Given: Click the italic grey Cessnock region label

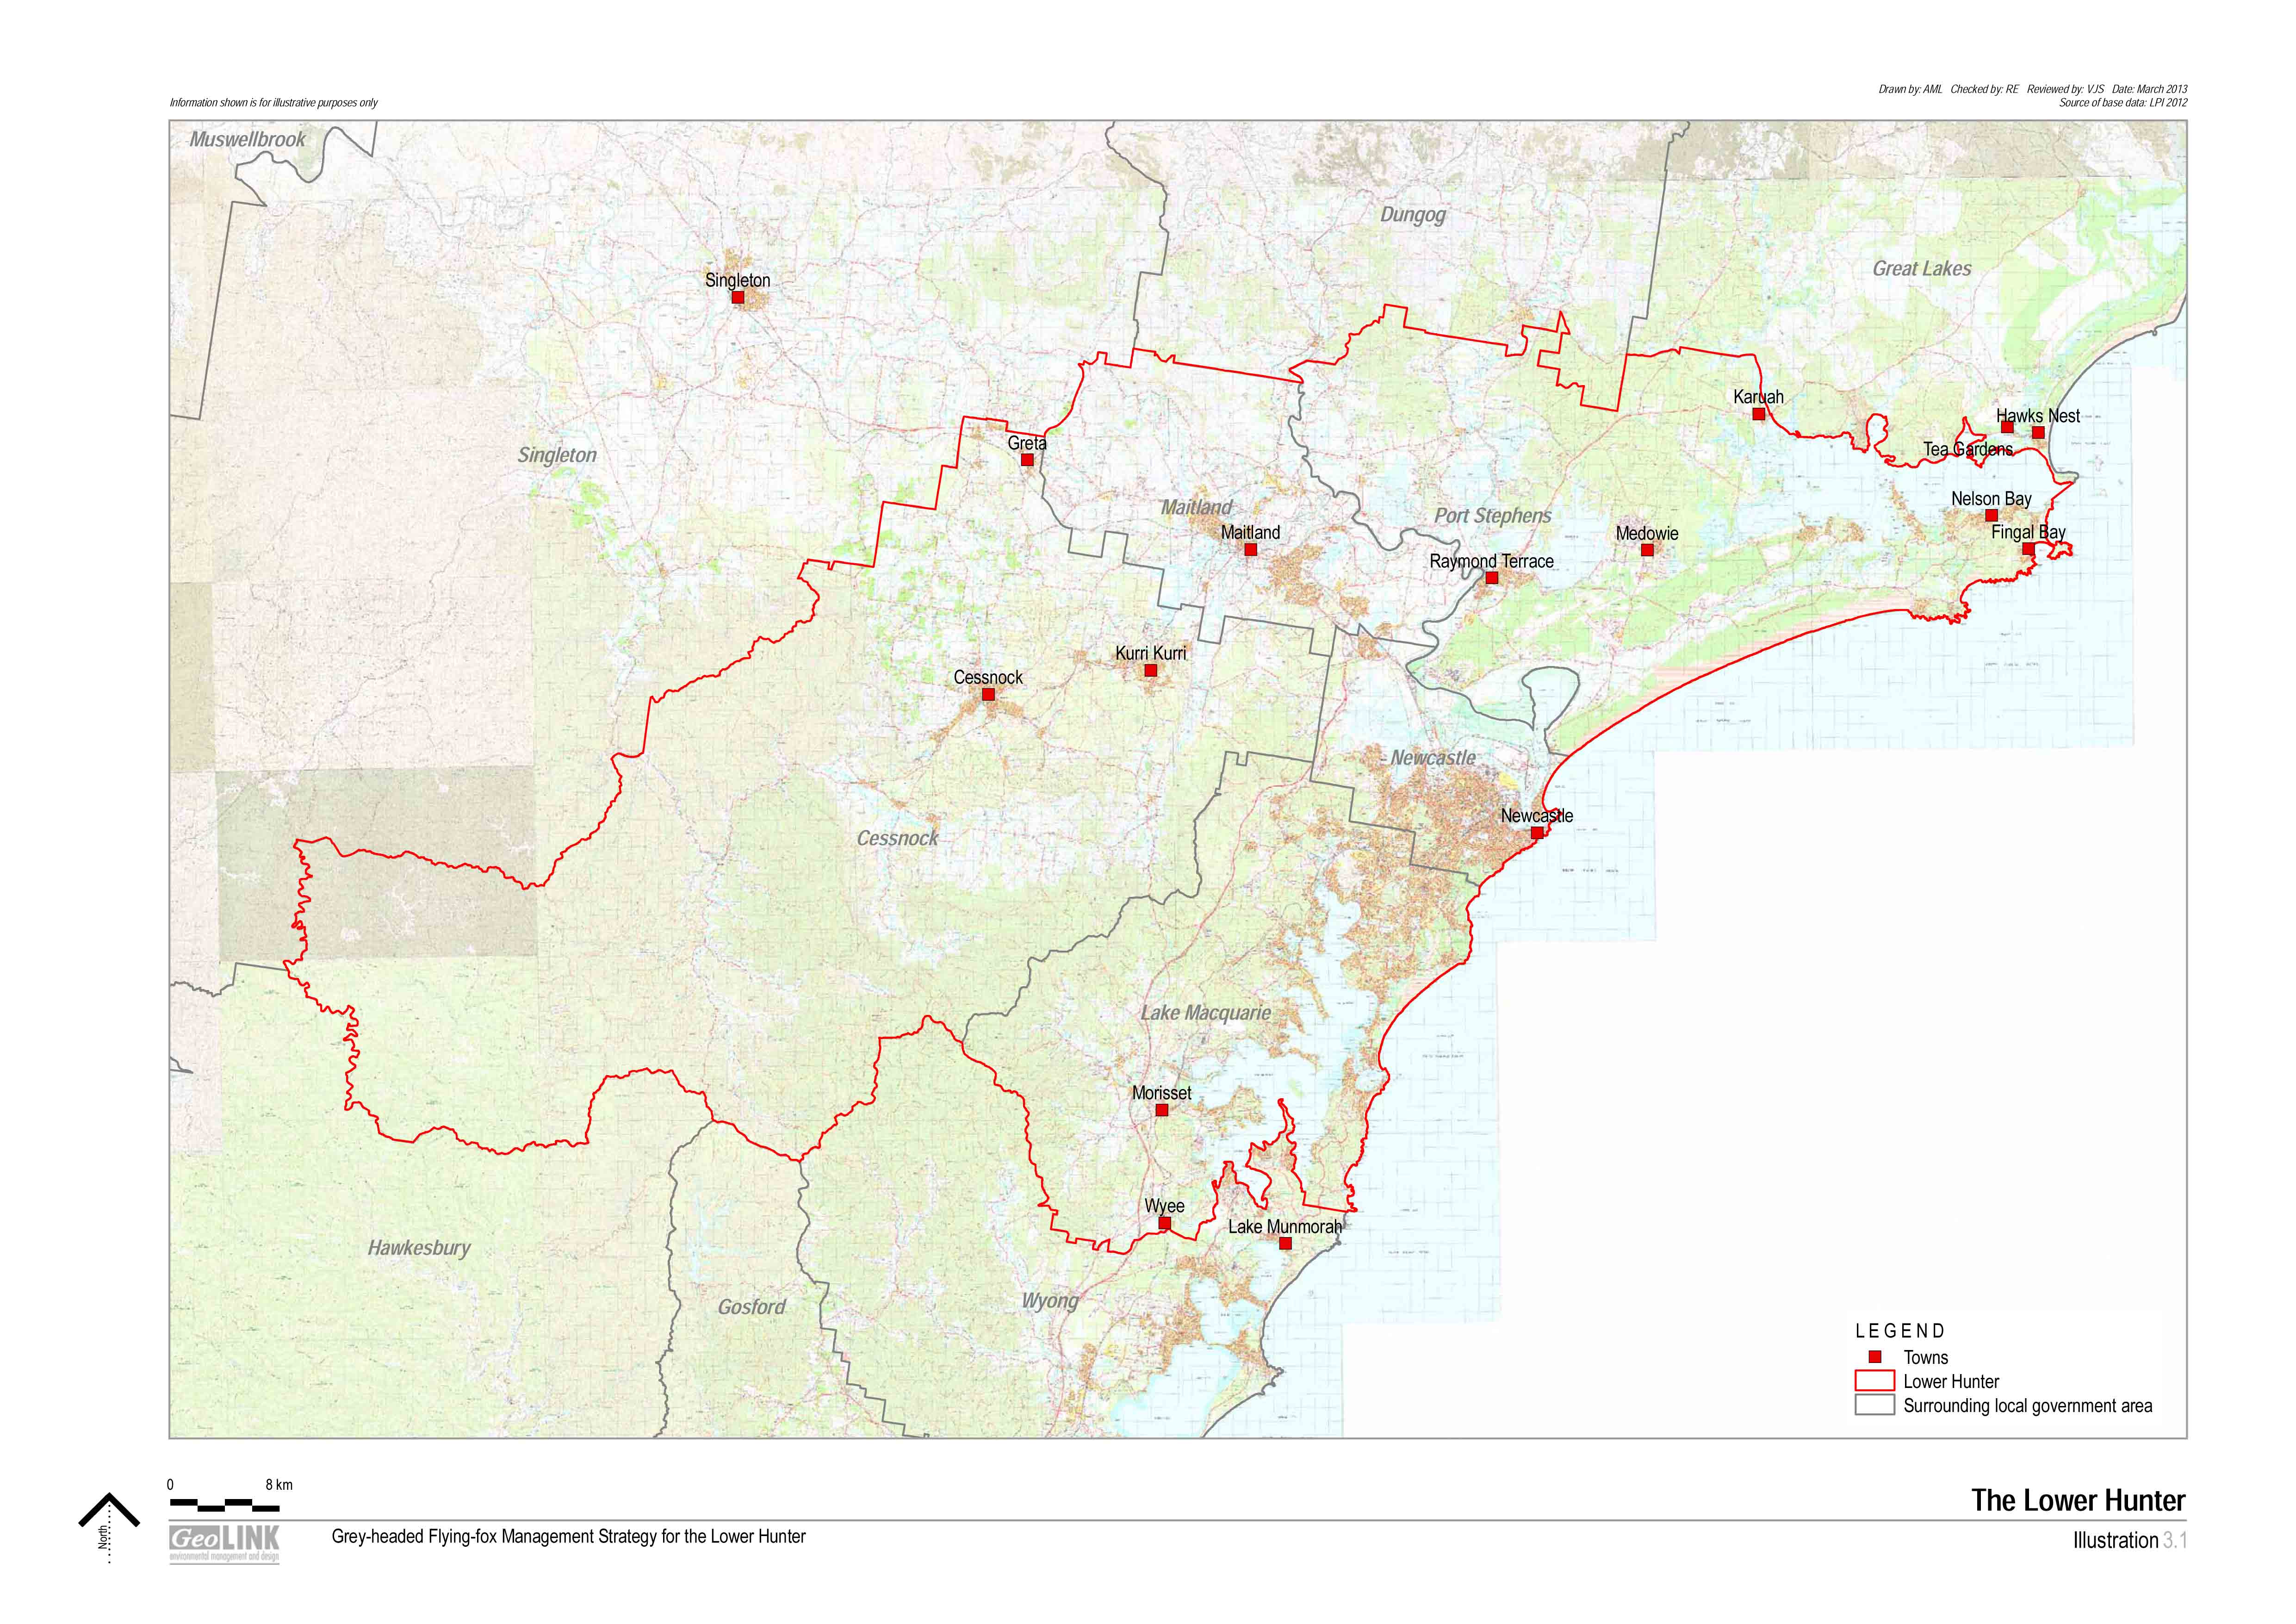Looking at the screenshot, I should tap(897, 838).
